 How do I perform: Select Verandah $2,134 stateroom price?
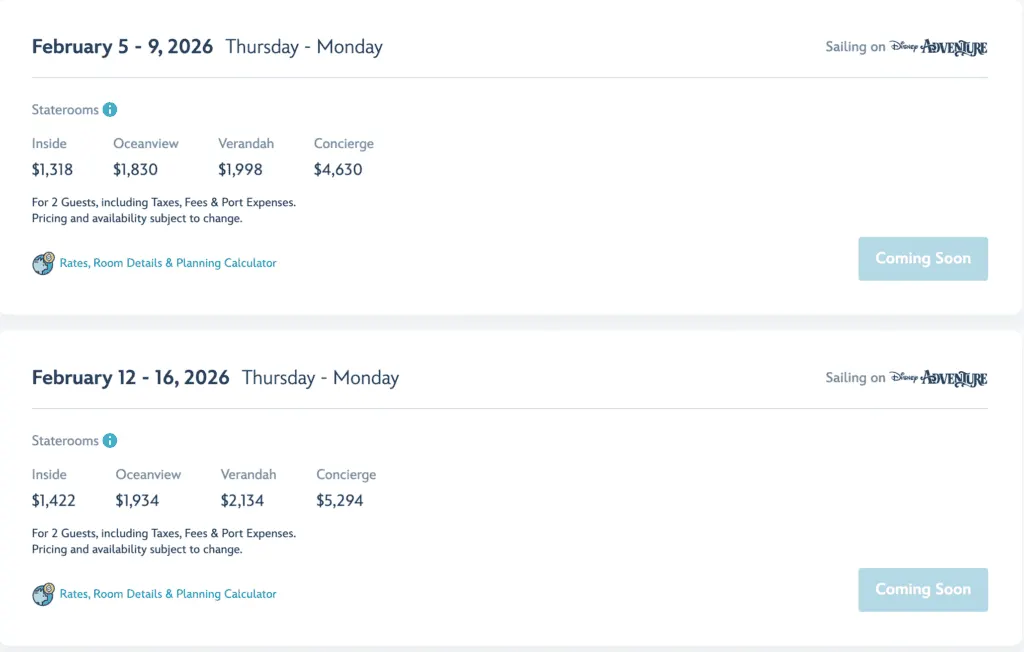[x=243, y=501]
